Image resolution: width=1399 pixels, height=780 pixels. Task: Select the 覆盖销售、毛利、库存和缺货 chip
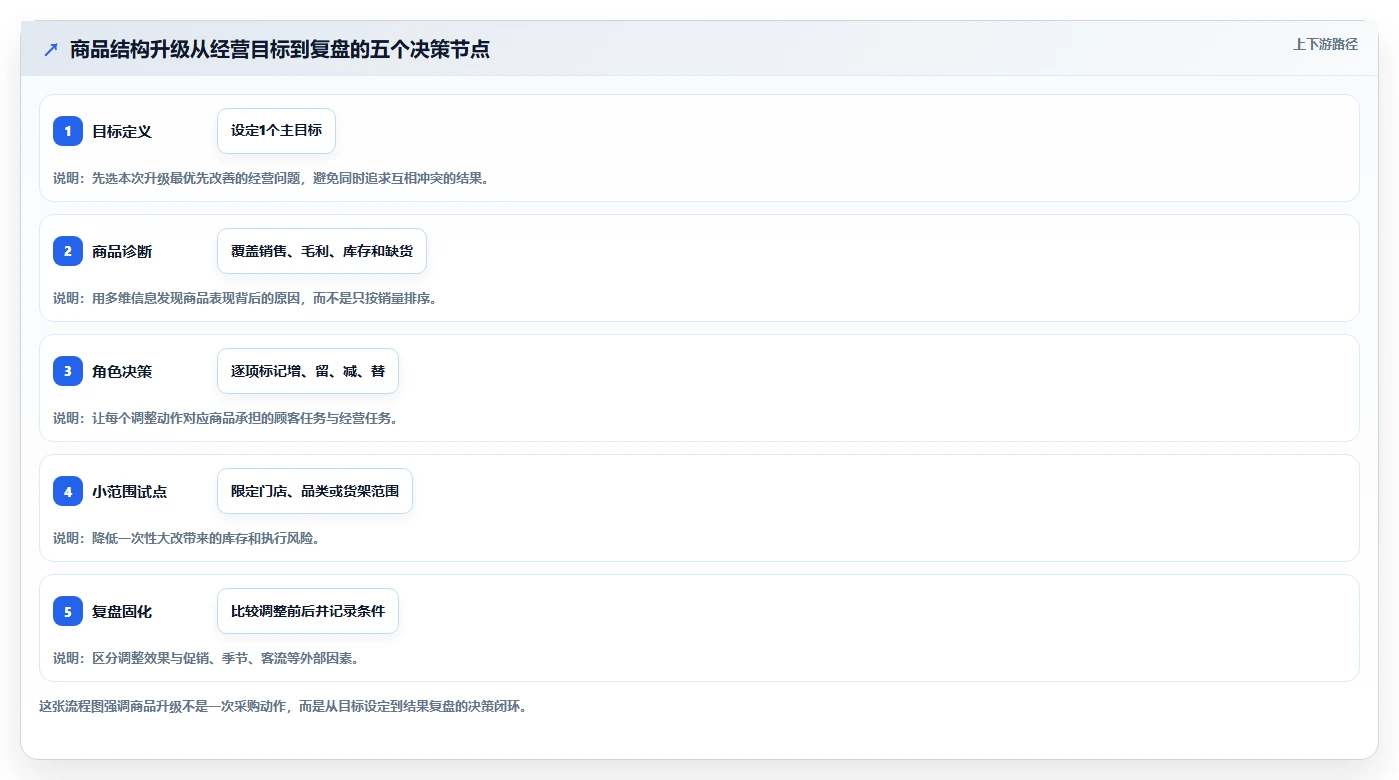tap(322, 251)
